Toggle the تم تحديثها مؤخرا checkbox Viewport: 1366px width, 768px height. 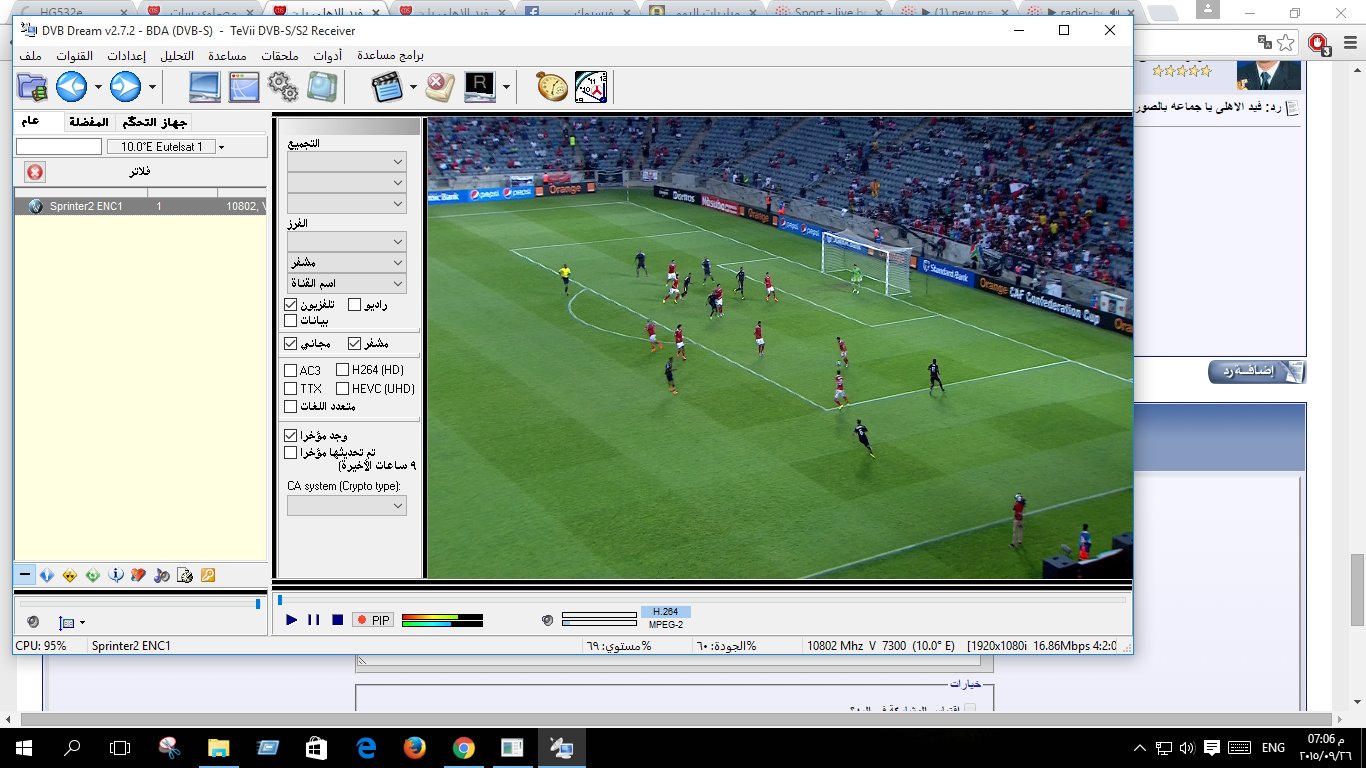click(291, 453)
